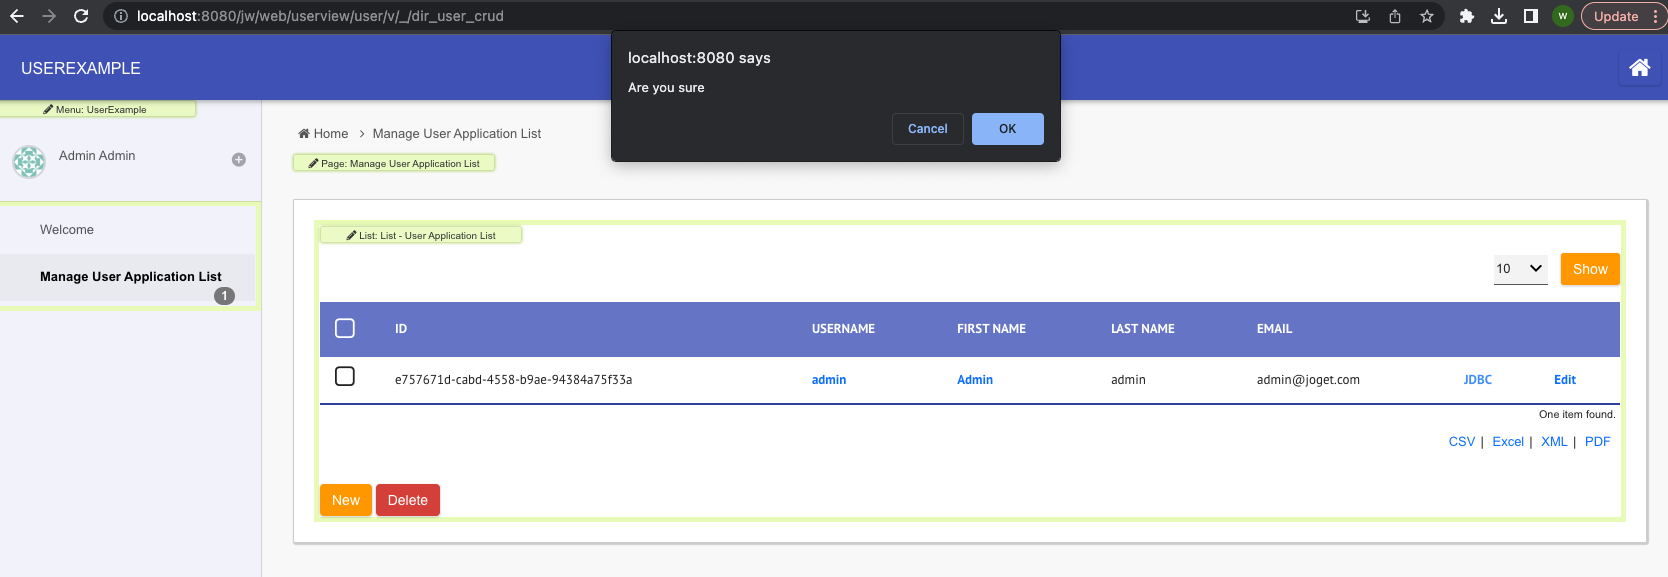Click JDBC row action link

(x=1478, y=380)
